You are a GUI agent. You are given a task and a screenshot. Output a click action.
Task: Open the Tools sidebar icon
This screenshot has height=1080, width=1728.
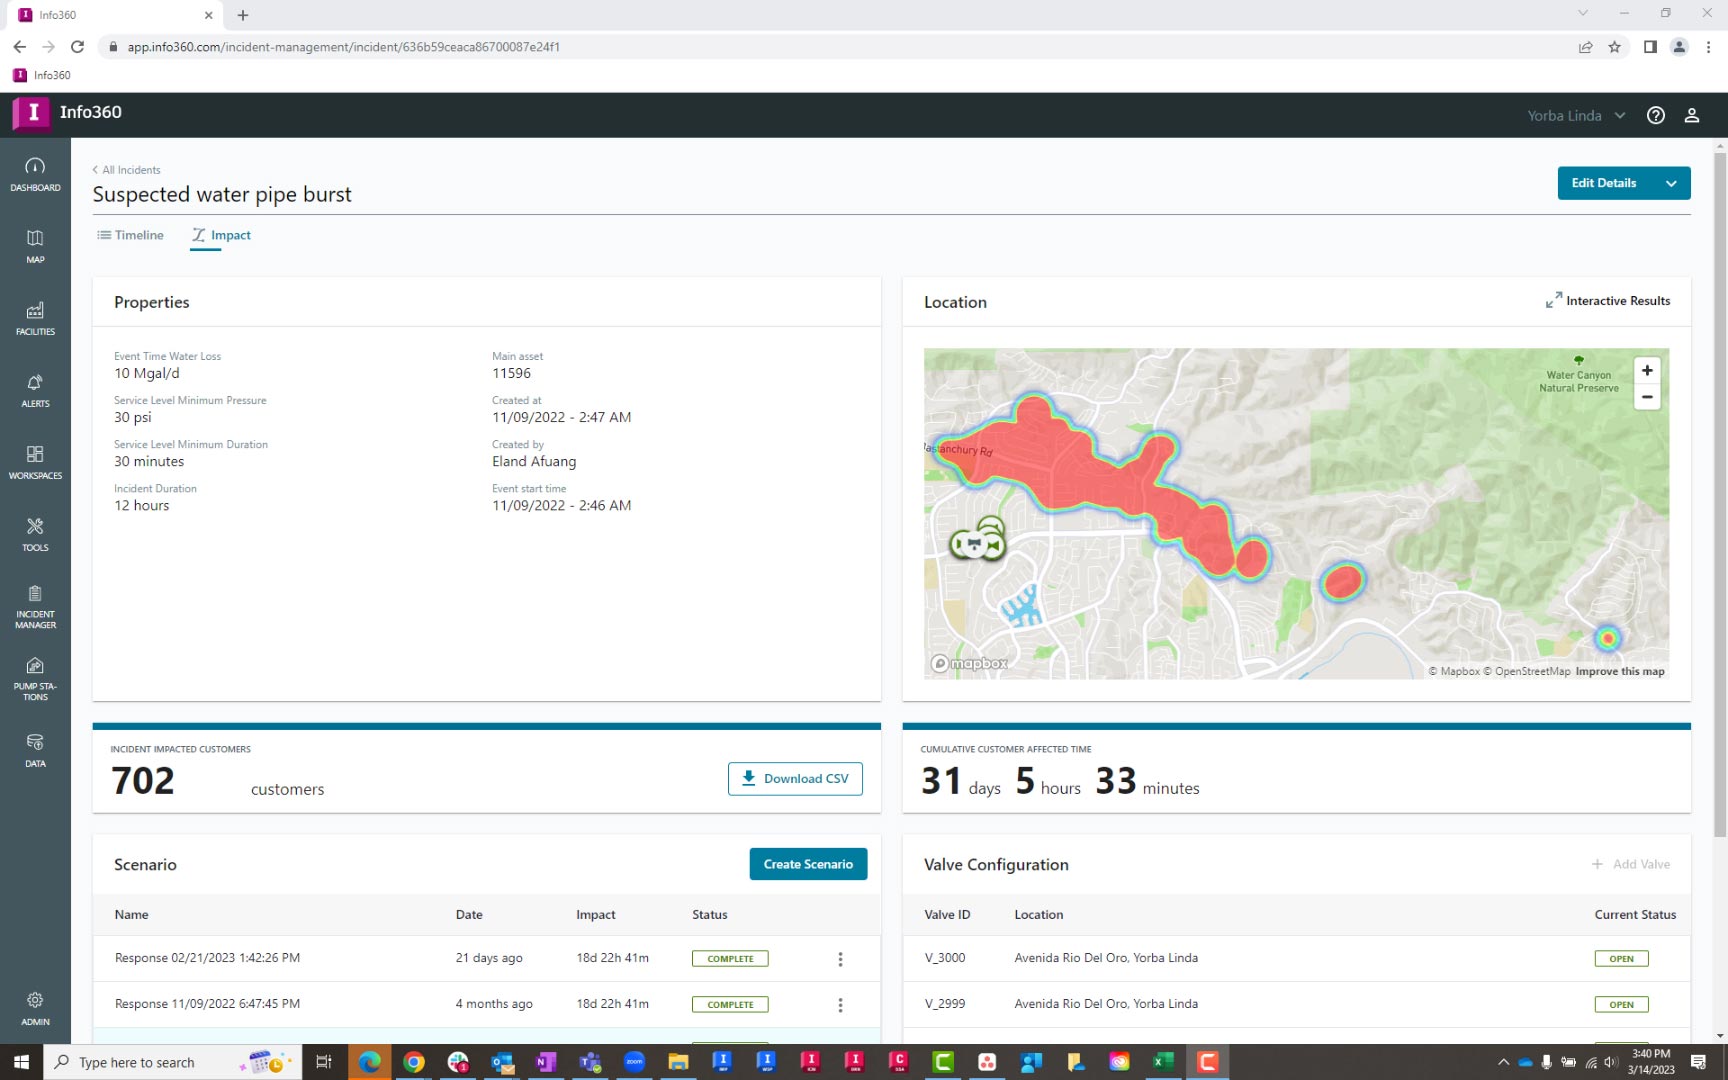[35, 534]
